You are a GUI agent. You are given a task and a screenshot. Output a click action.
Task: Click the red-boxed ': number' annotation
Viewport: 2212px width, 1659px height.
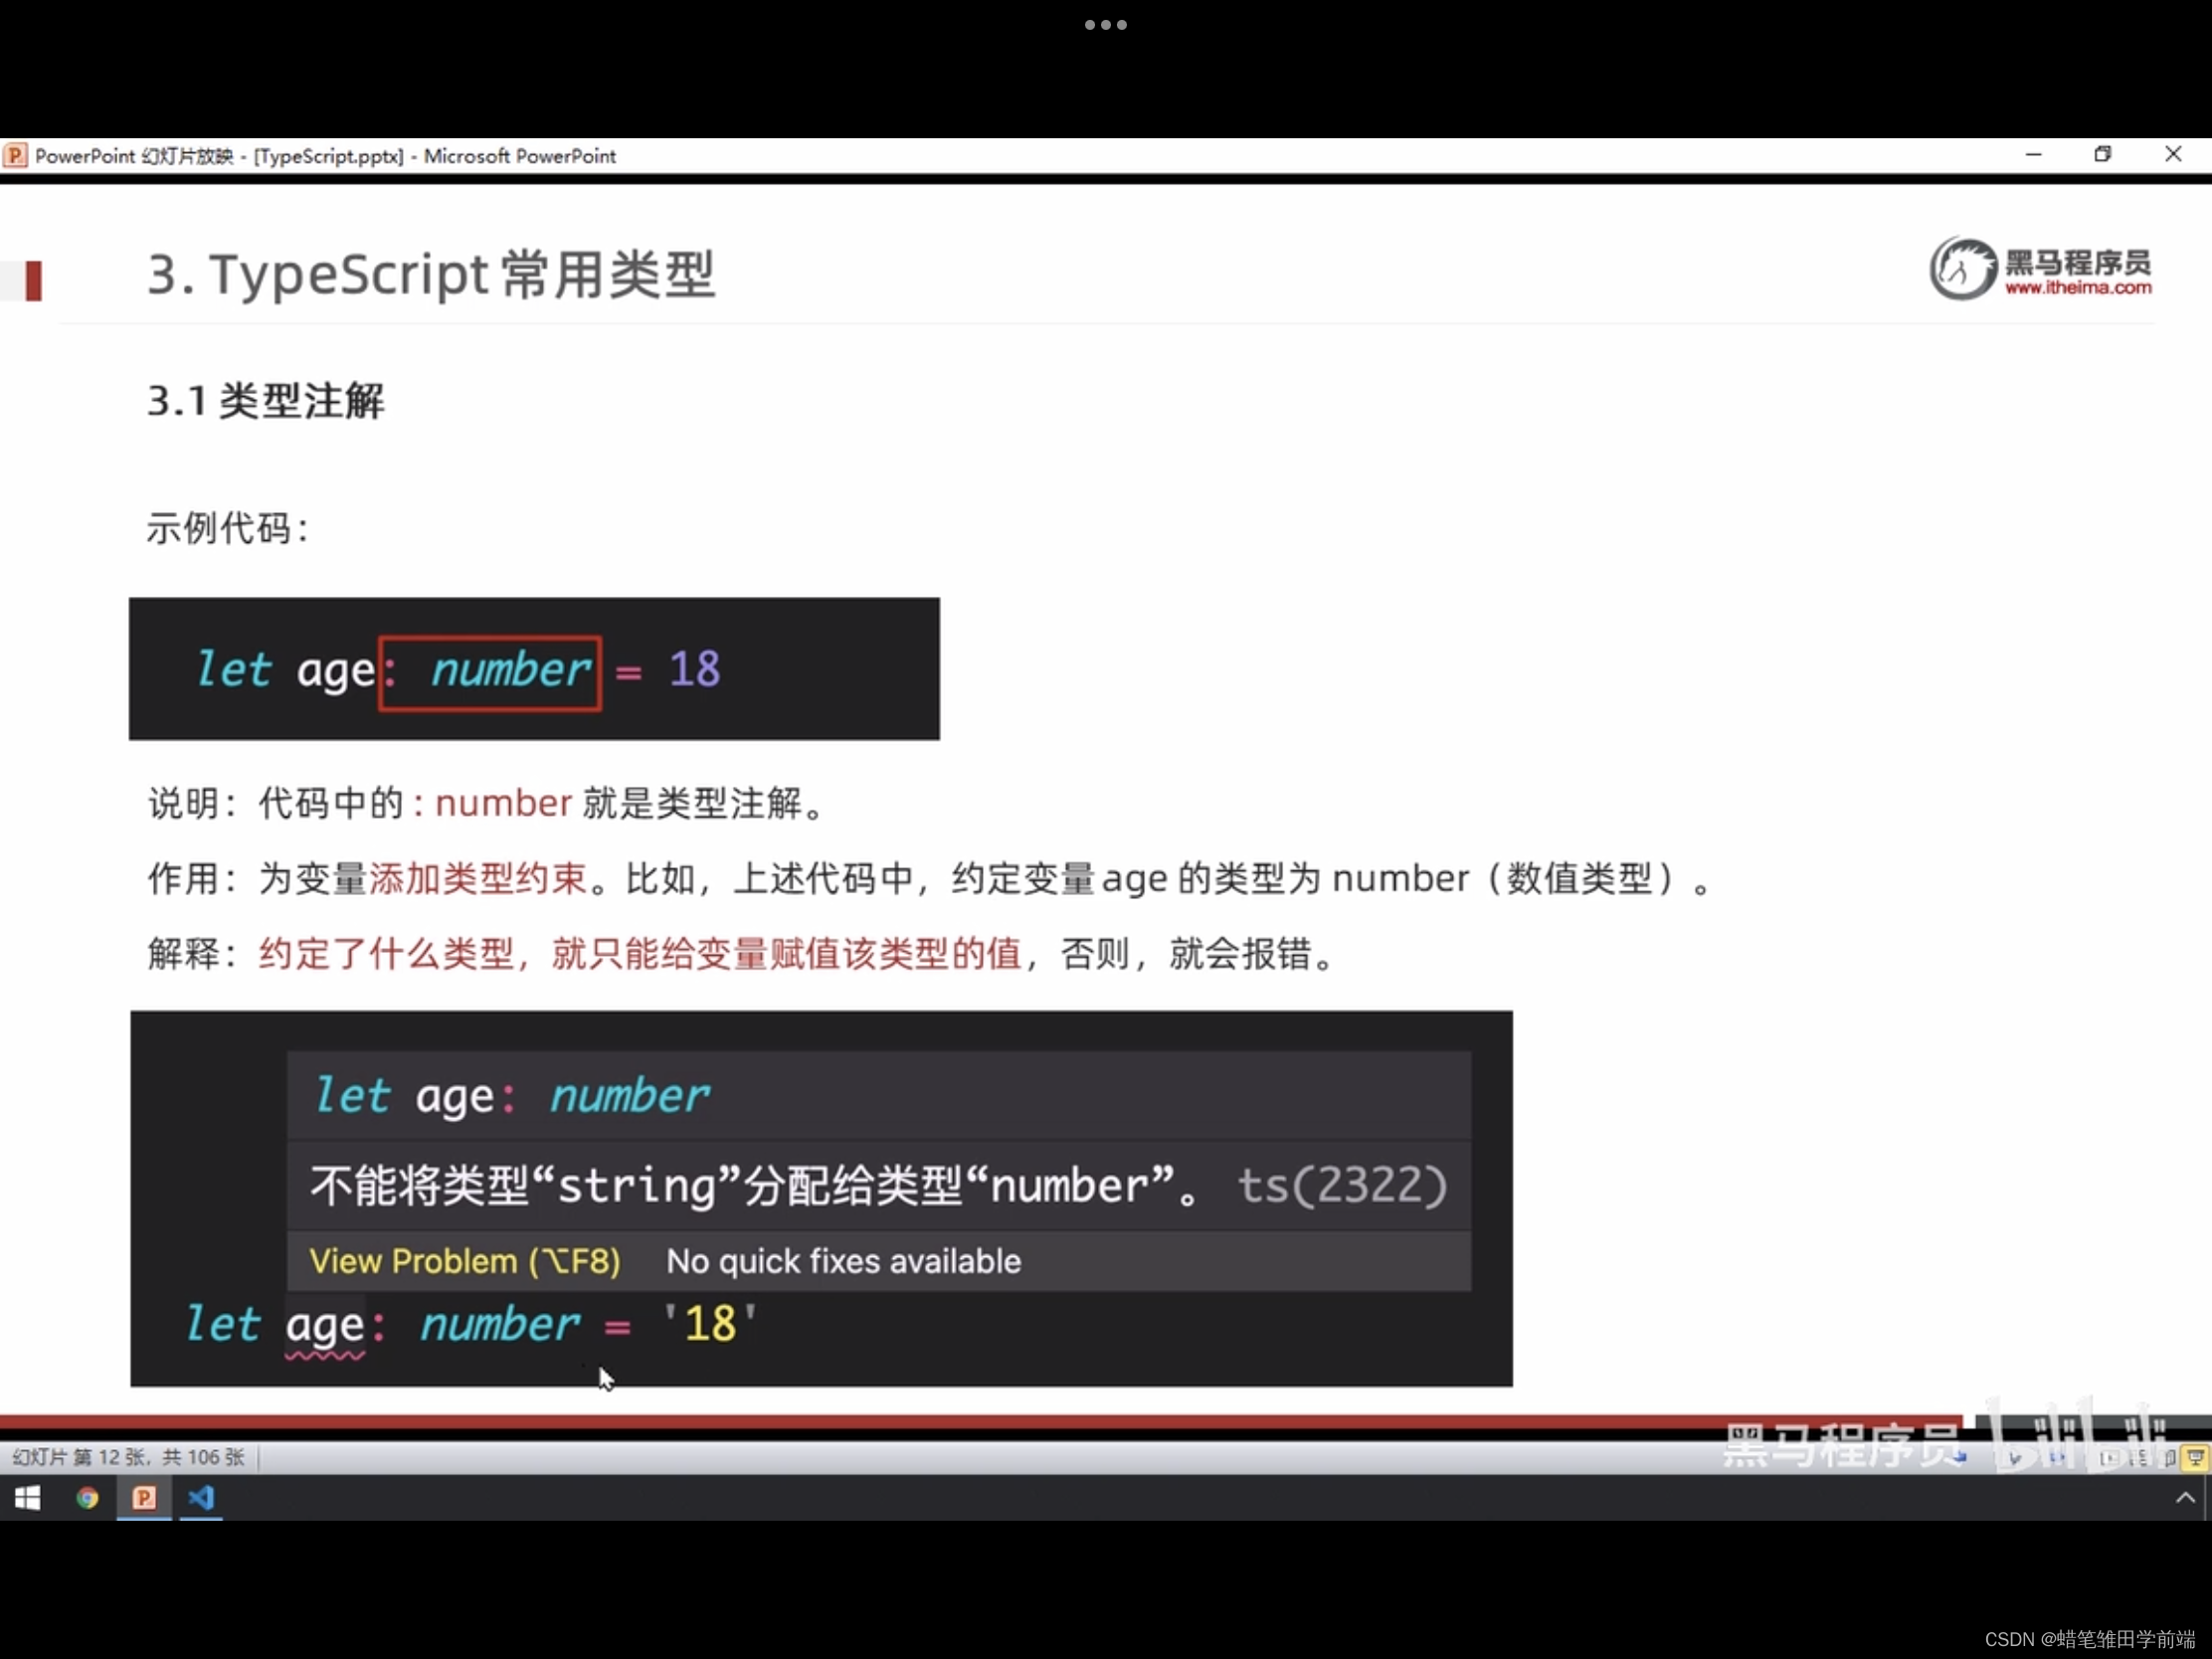pyautogui.click(x=490, y=672)
